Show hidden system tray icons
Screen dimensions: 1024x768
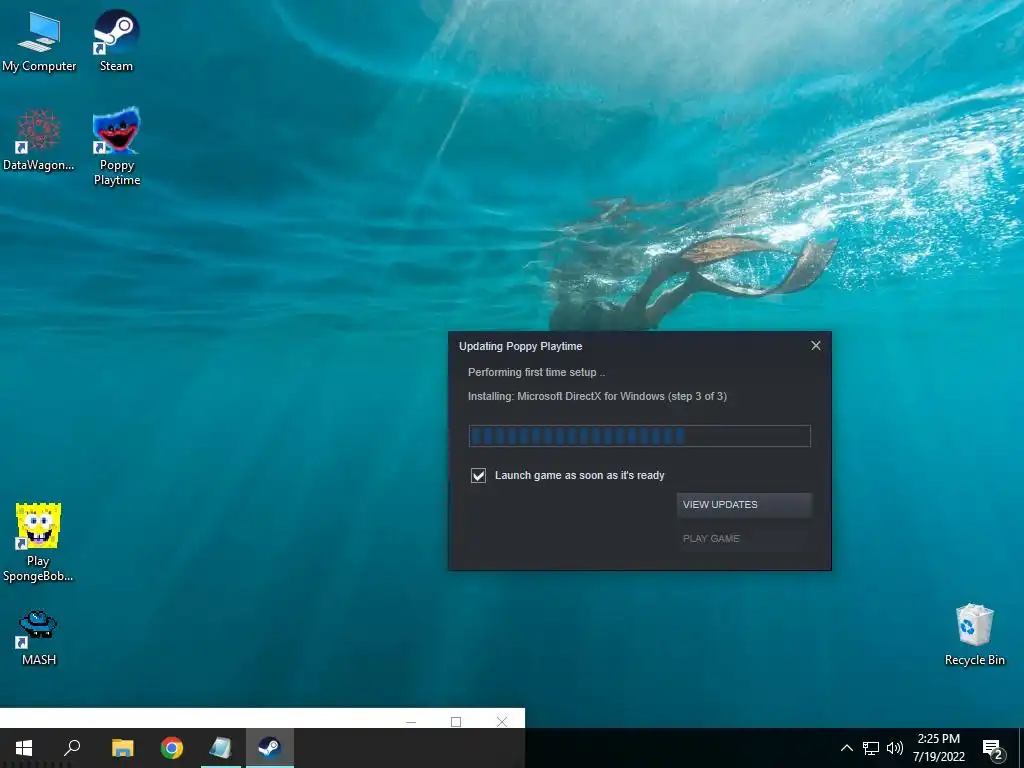tap(846, 748)
